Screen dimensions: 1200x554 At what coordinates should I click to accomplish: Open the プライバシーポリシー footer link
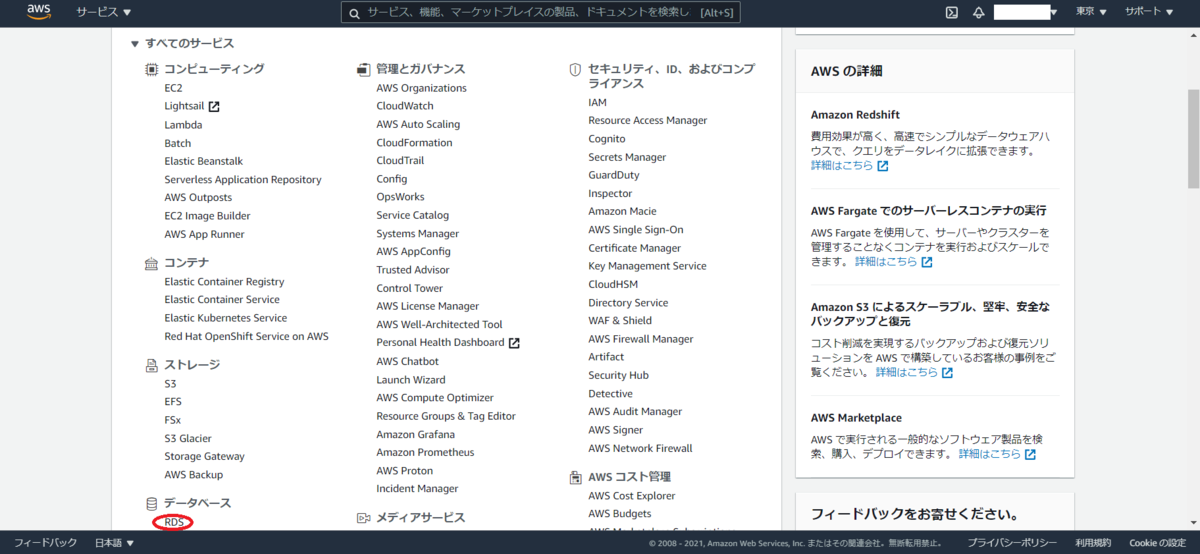[1012, 543]
